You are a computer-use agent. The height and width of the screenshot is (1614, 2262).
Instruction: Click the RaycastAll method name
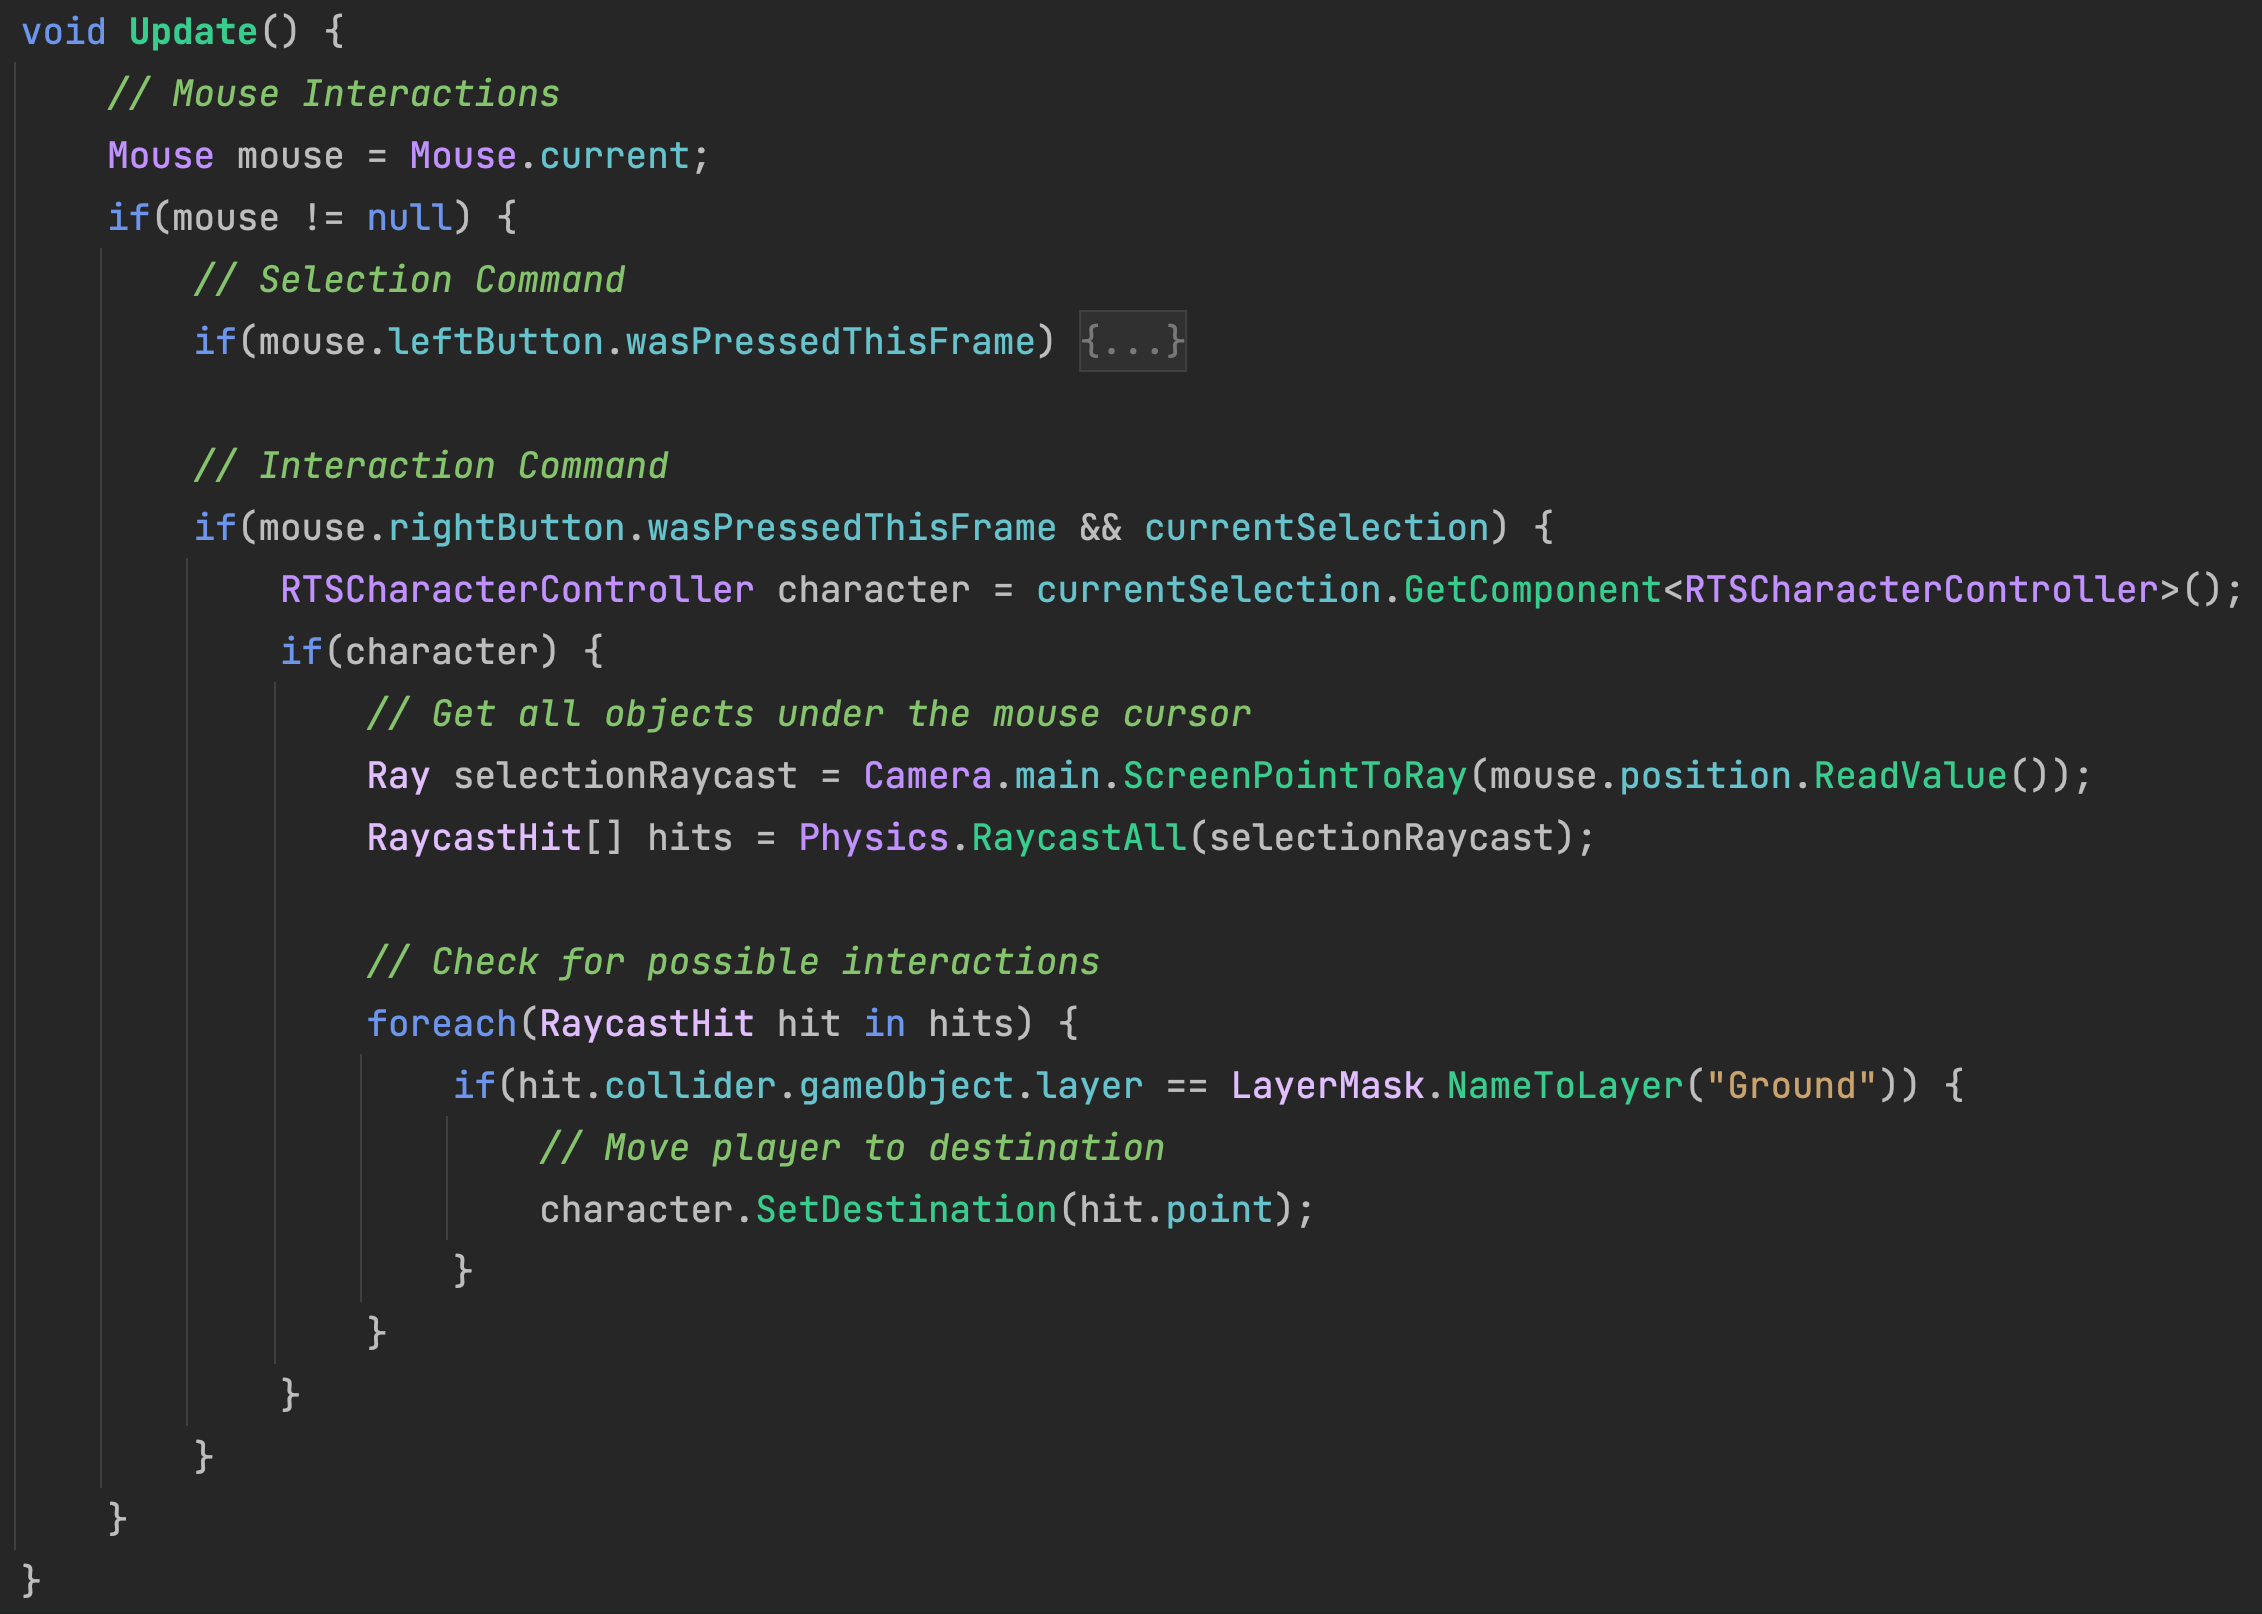(1078, 838)
